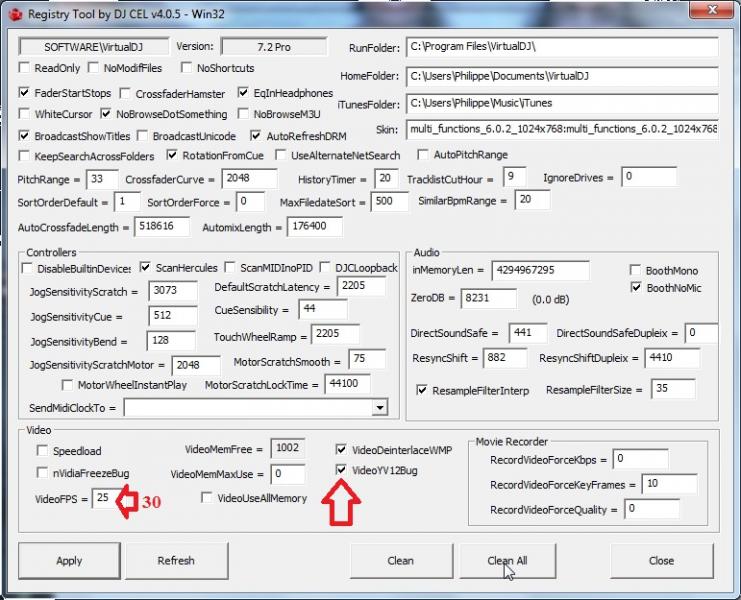Toggle RotationFromCue checkbox
This screenshot has height=600, width=741.
click(172, 155)
